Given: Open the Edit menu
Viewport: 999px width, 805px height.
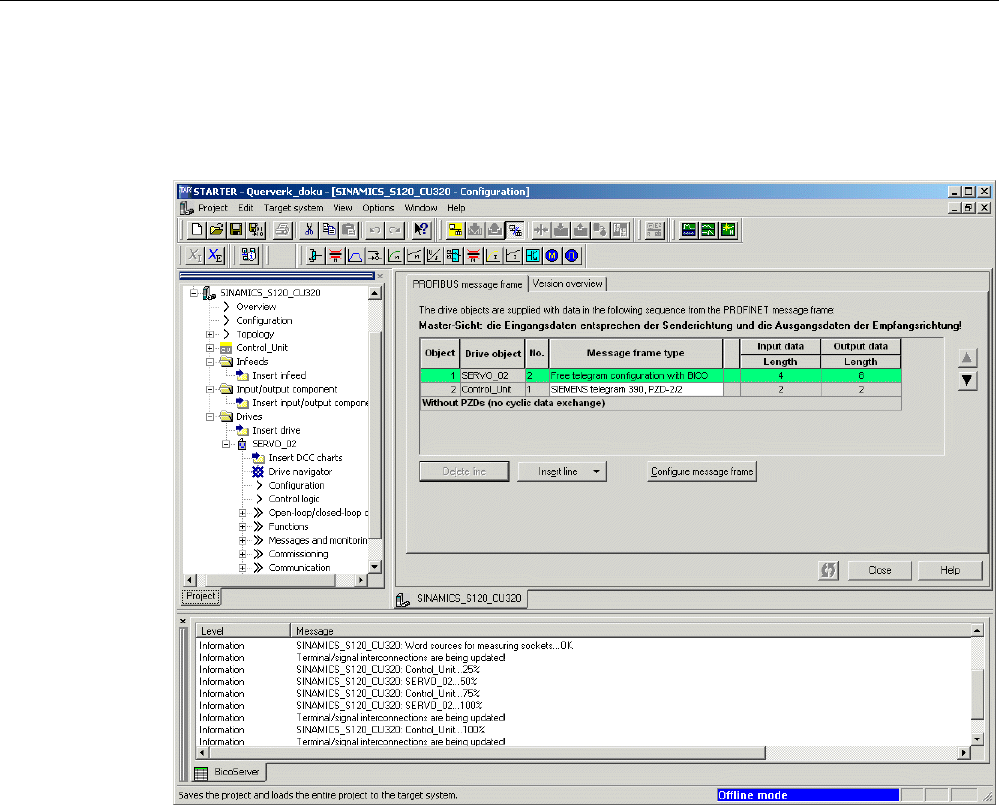Looking at the screenshot, I should (x=246, y=208).
